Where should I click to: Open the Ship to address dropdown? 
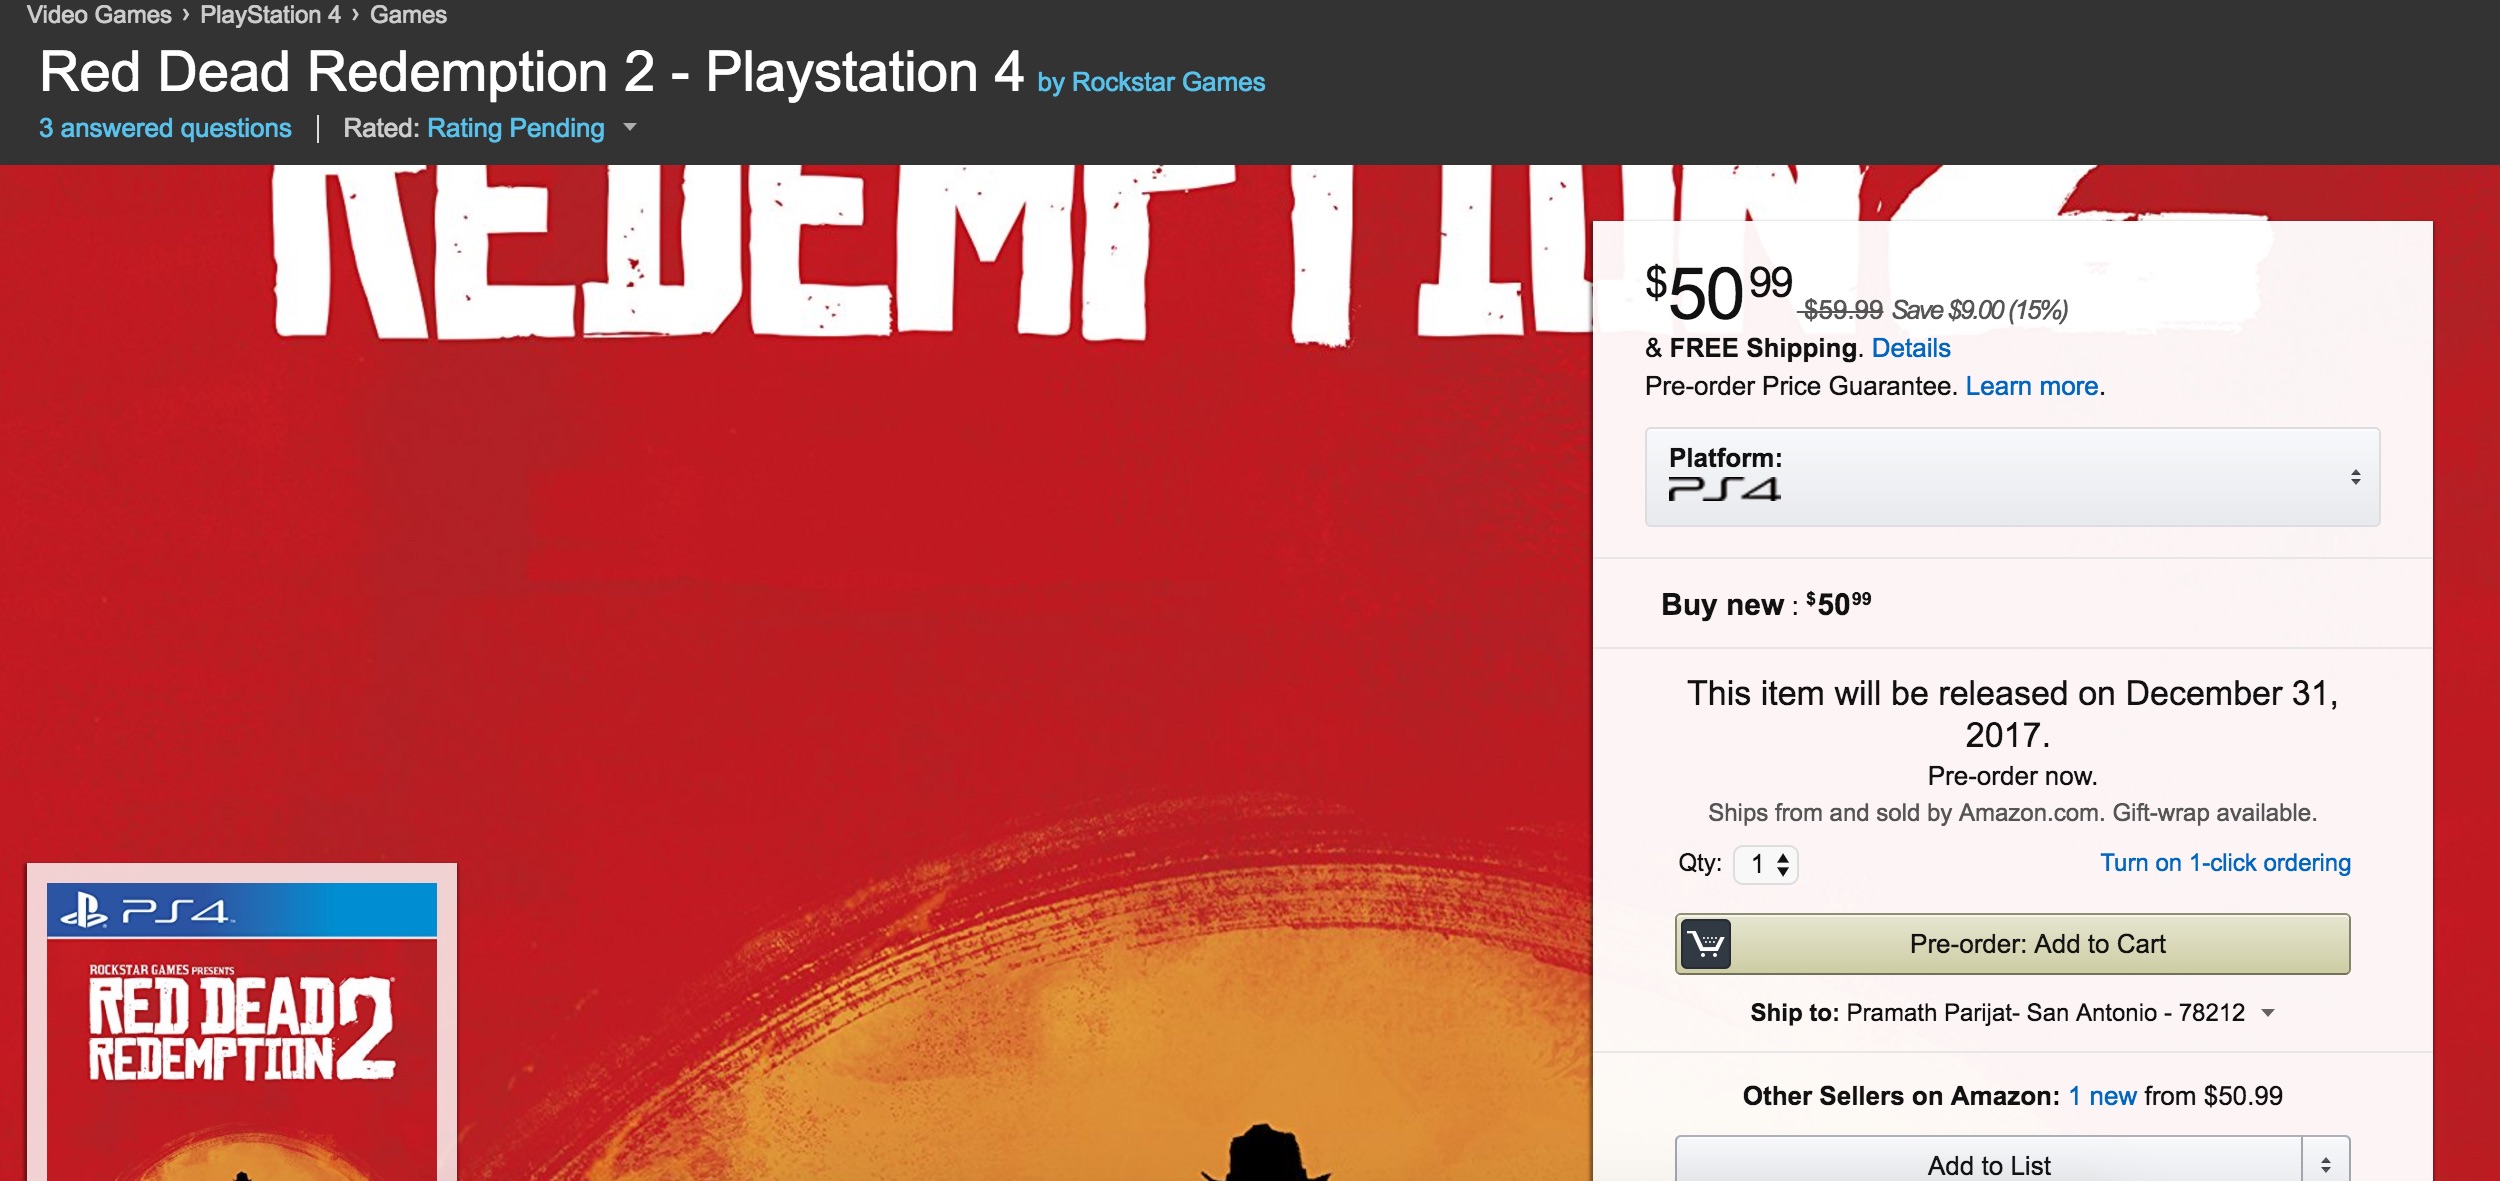click(2268, 1013)
